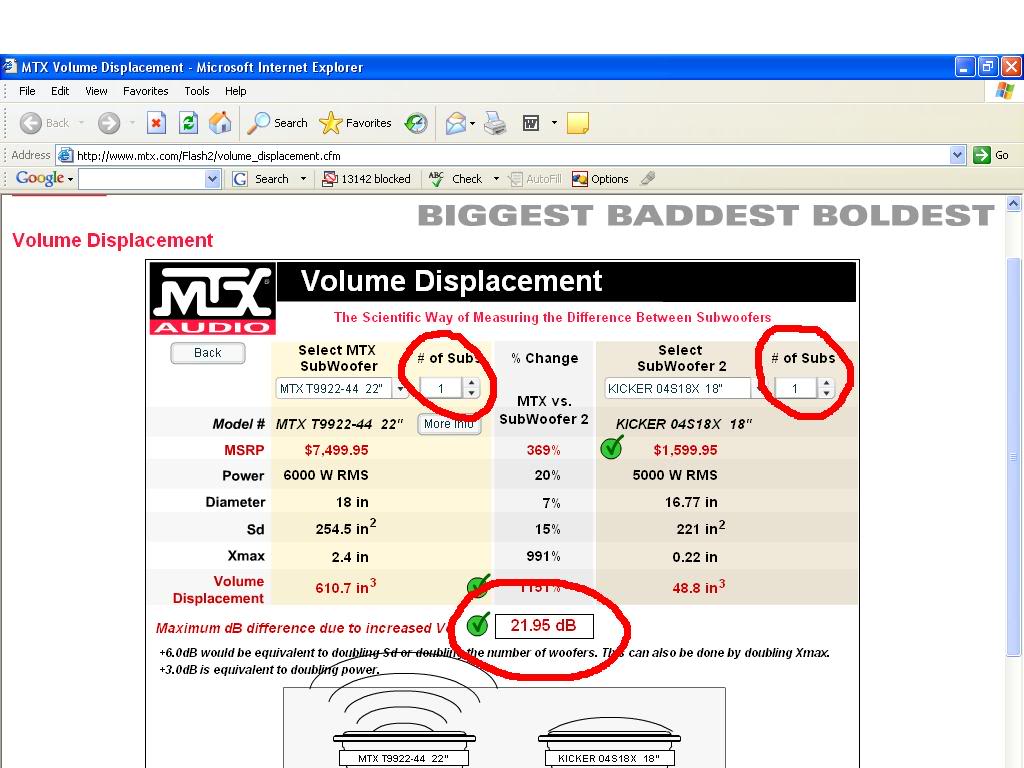1024x768 pixels.
Task: Click the scrollbar up arrow
Action: pyautogui.click(x=1013, y=204)
